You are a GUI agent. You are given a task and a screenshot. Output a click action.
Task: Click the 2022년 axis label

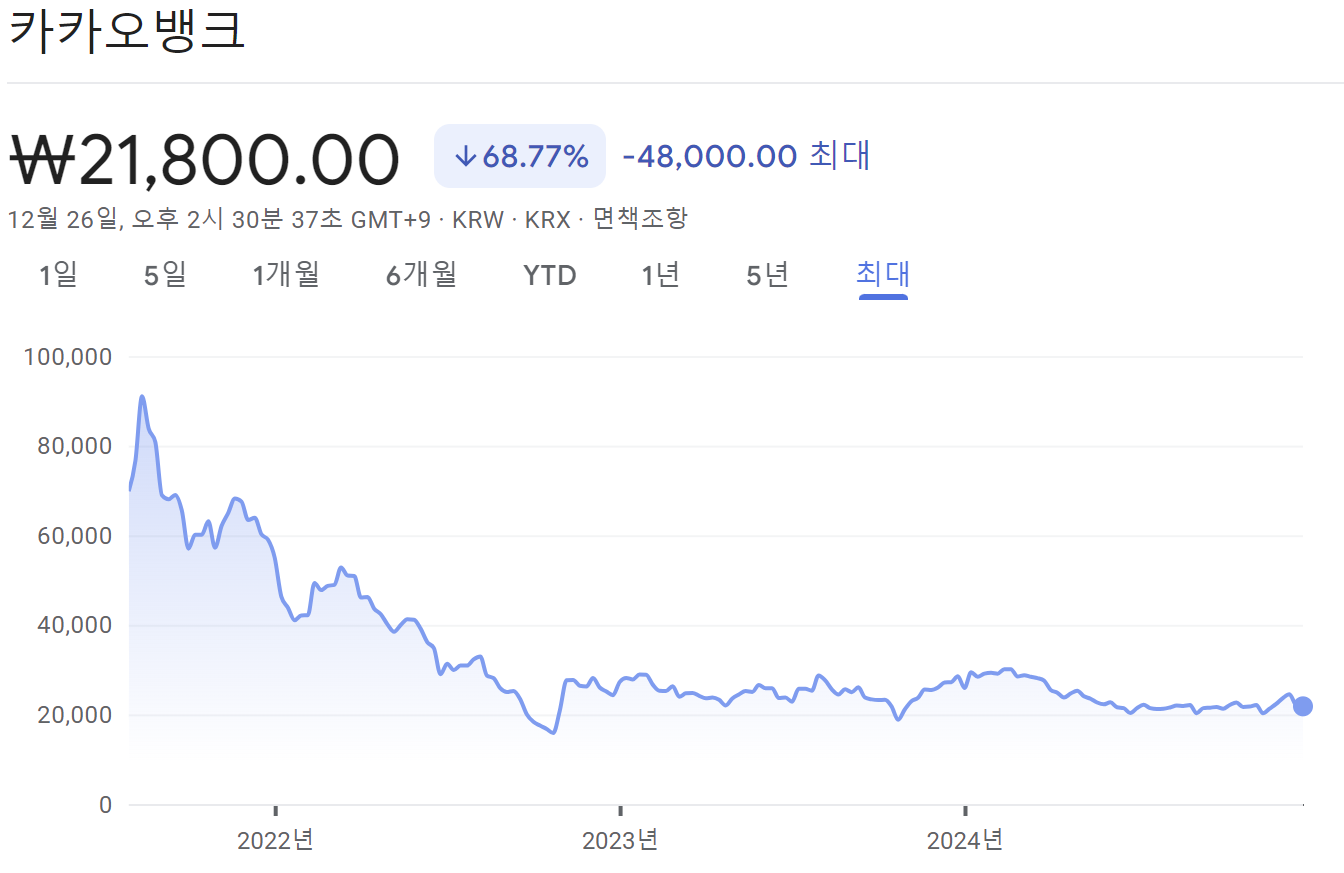tap(275, 840)
